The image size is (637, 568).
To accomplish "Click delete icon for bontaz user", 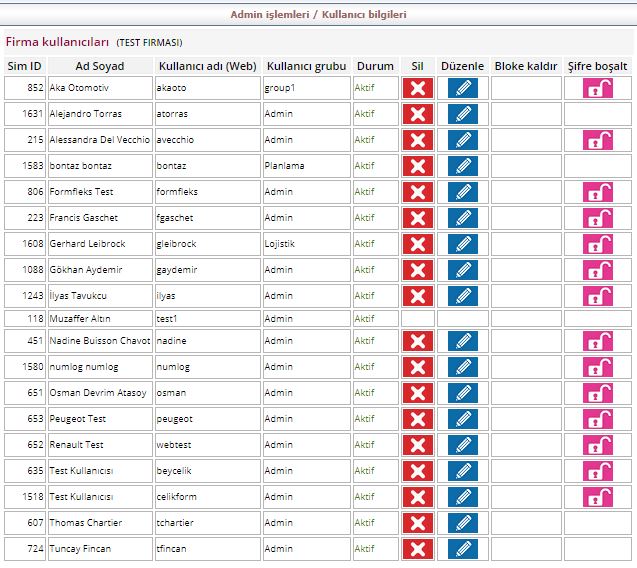I will pyautogui.click(x=417, y=166).
